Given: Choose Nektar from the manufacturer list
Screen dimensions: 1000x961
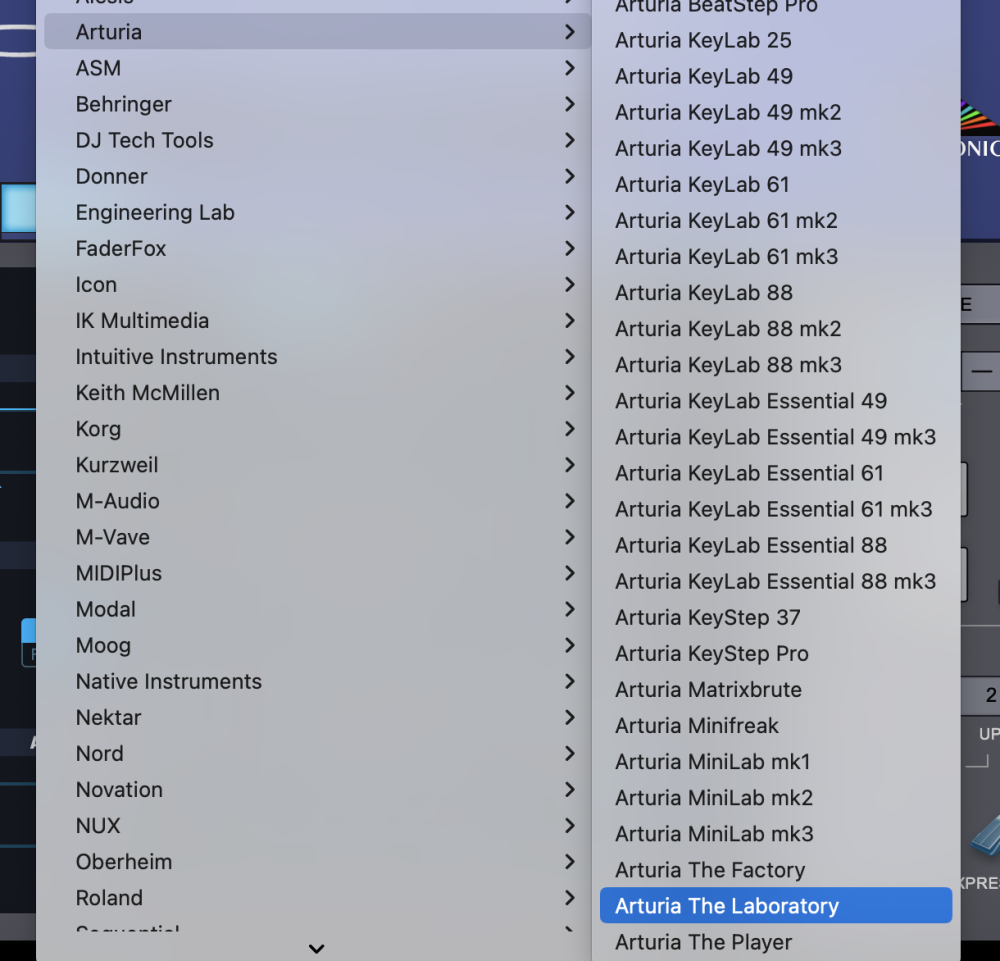Looking at the screenshot, I should (x=317, y=717).
